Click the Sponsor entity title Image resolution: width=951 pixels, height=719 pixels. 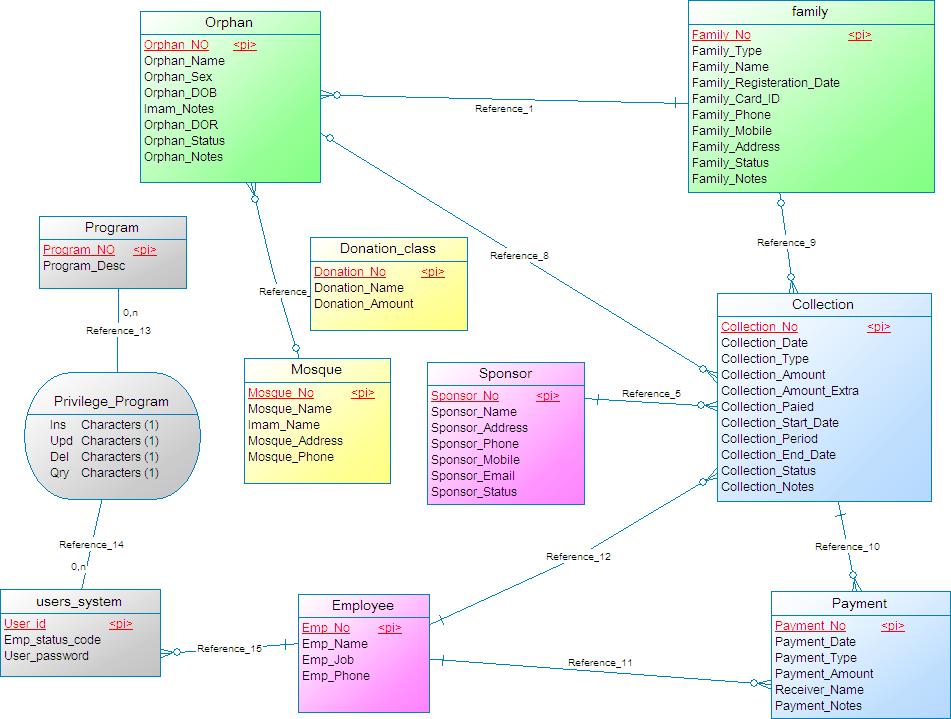[505, 373]
